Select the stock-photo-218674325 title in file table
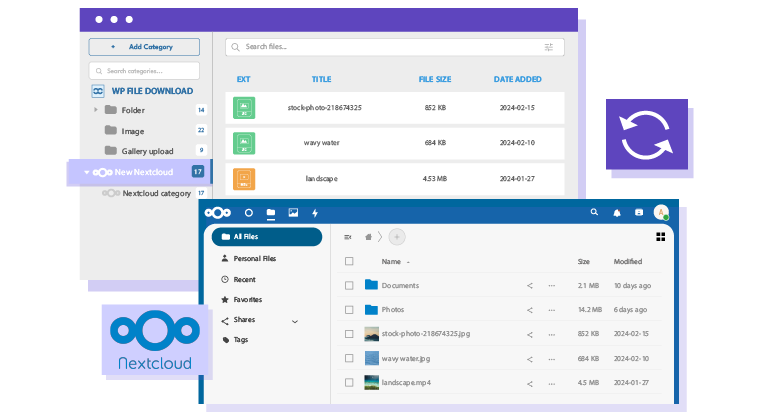This screenshot has height=420, width=760. tap(324, 108)
